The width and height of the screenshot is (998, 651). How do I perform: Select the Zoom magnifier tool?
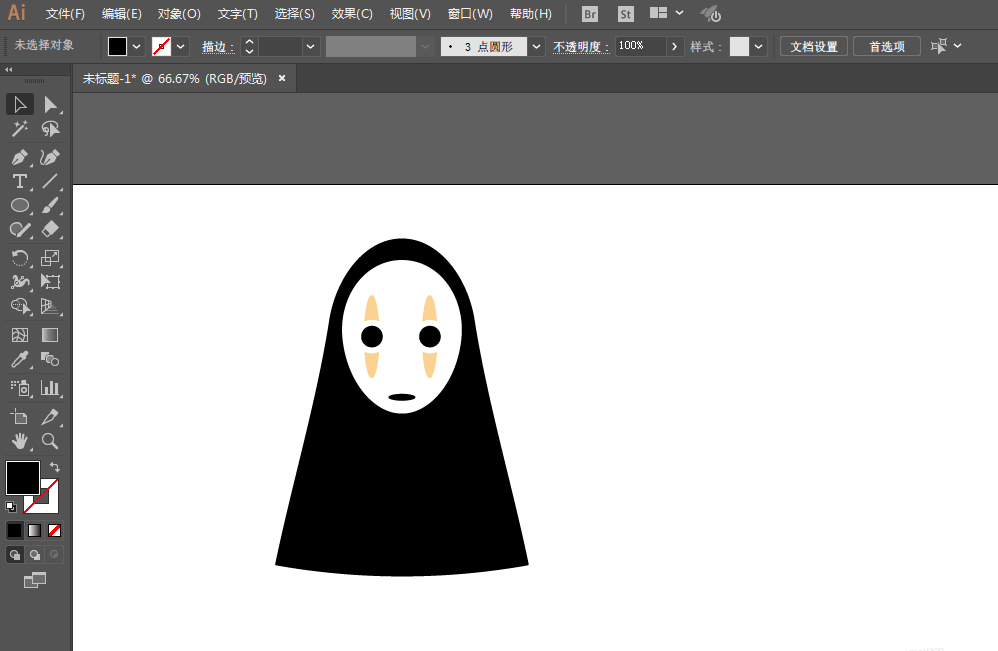50,441
